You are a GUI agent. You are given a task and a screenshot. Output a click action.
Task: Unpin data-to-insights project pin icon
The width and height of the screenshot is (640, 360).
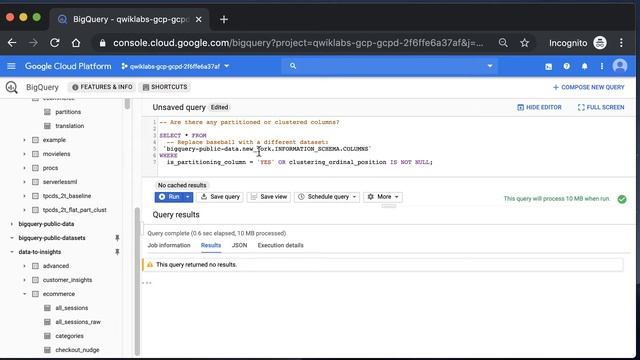click(117, 252)
